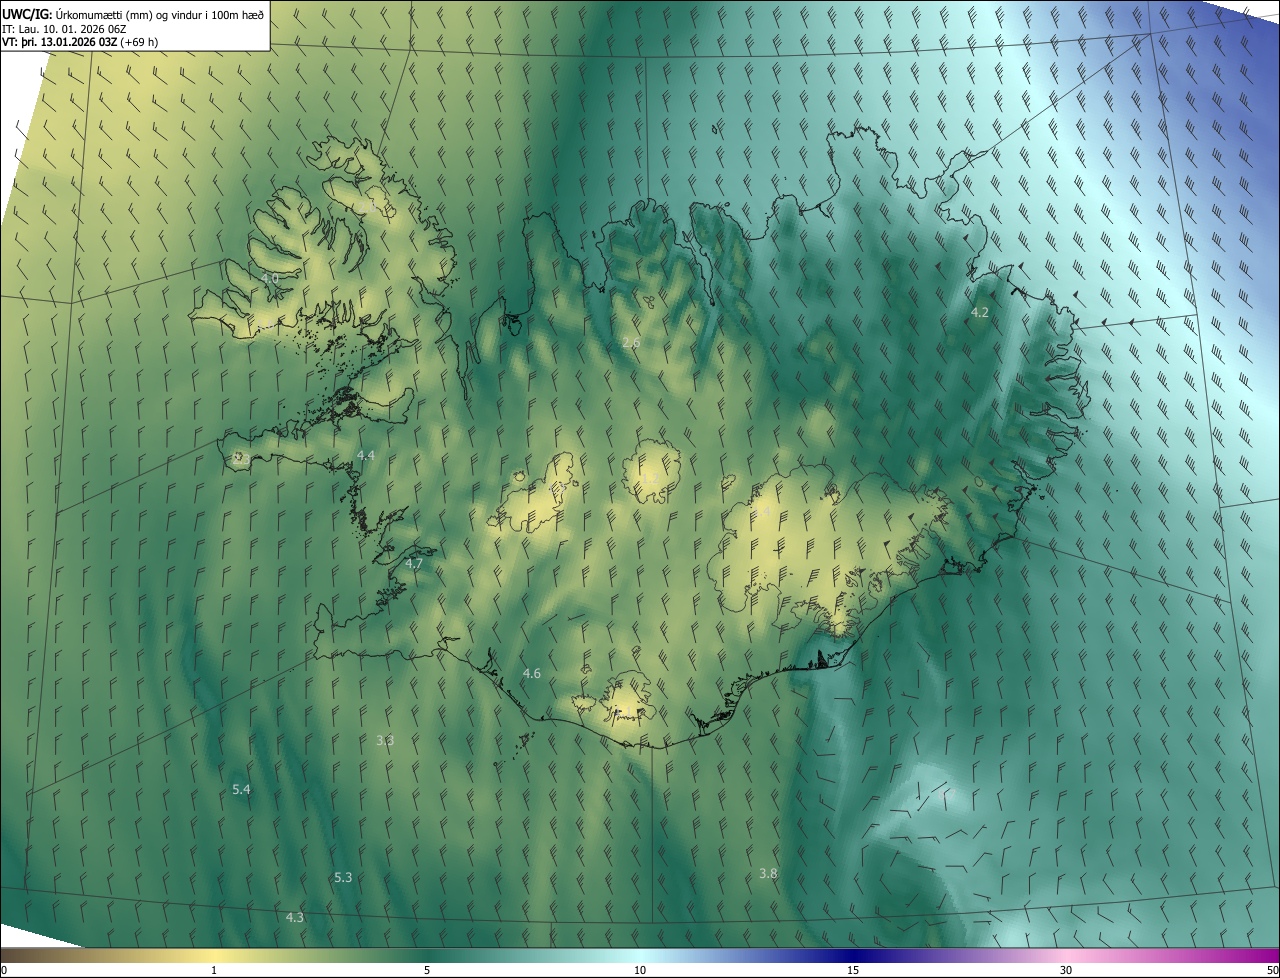
Task: Click the 4.0 value on the Westfjords
Action: click(x=270, y=278)
